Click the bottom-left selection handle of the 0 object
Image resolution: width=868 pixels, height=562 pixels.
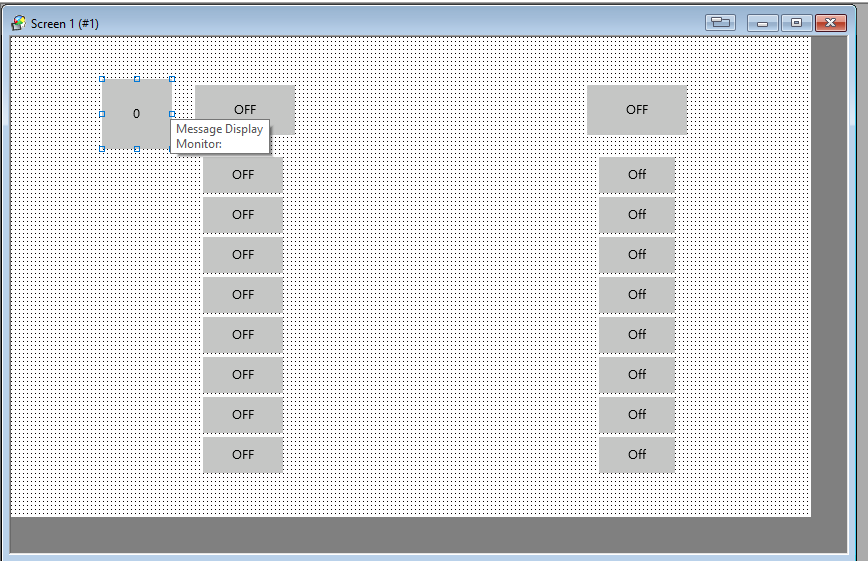pos(102,149)
